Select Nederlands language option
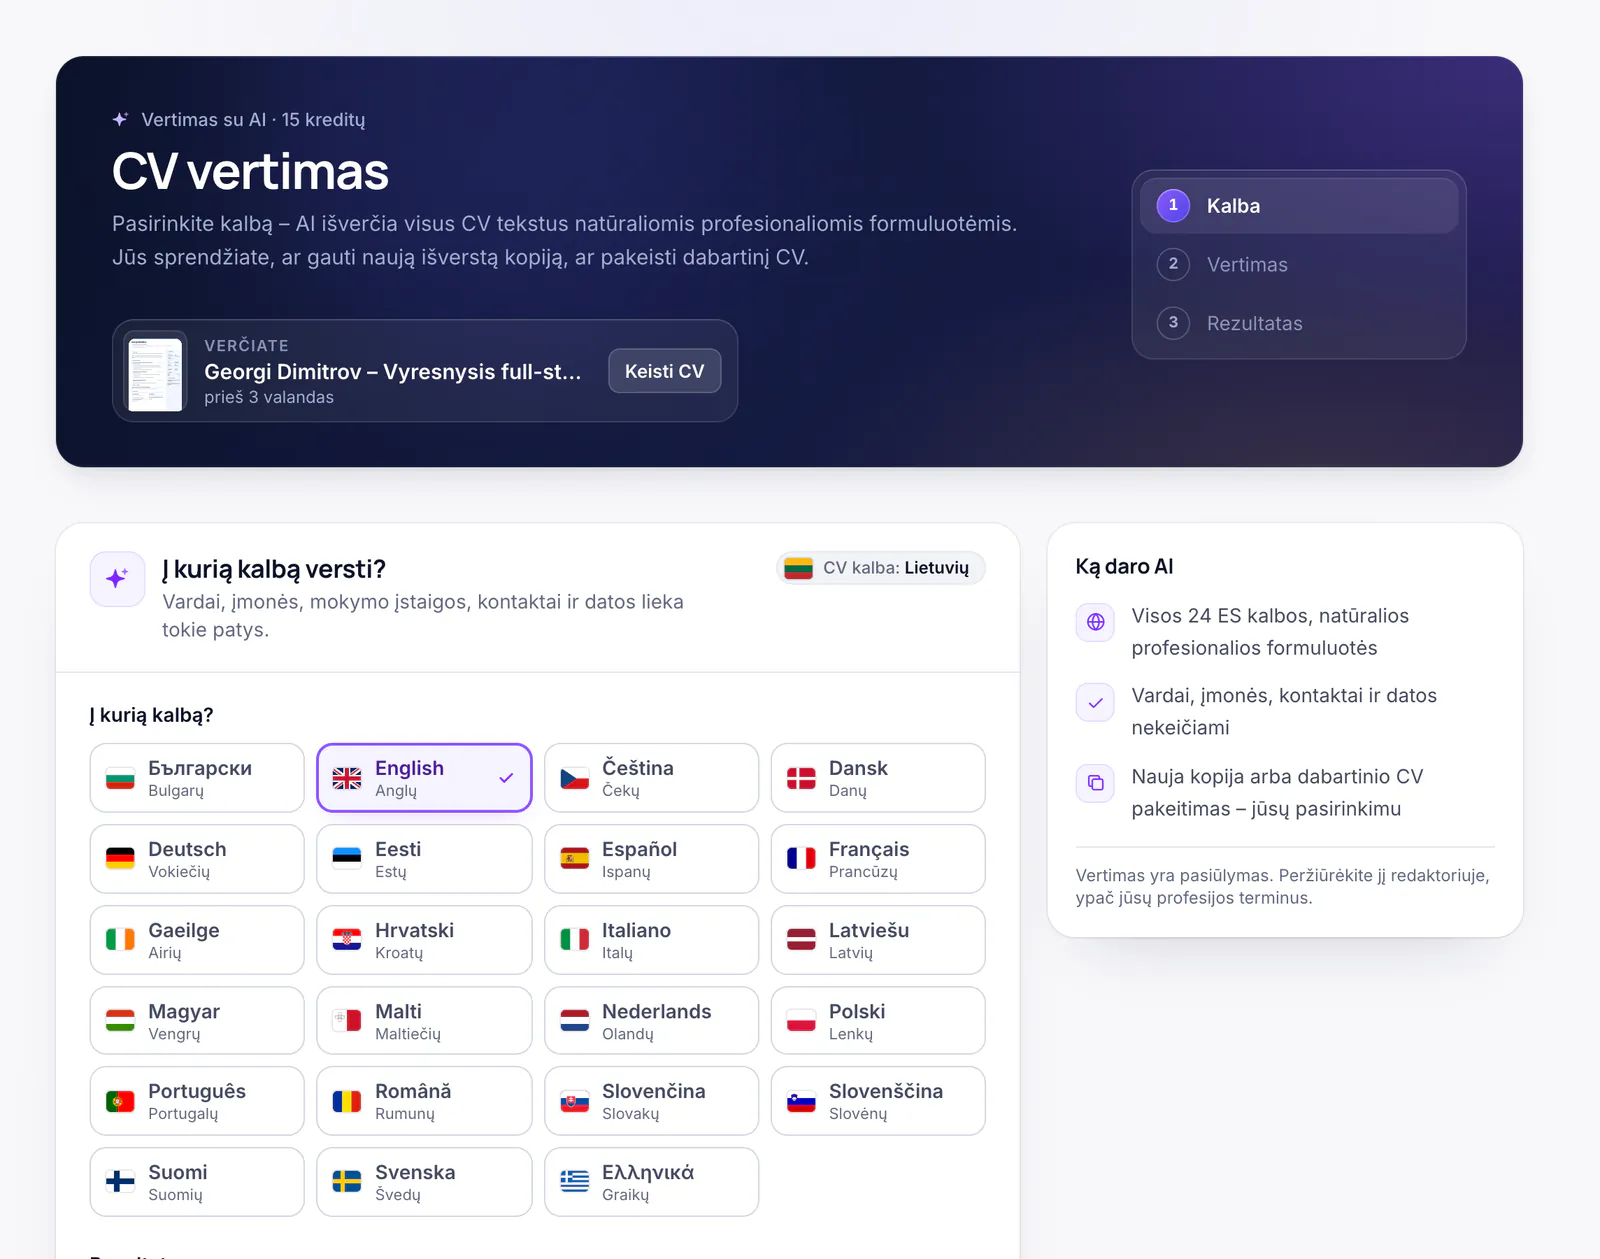 coord(651,1021)
